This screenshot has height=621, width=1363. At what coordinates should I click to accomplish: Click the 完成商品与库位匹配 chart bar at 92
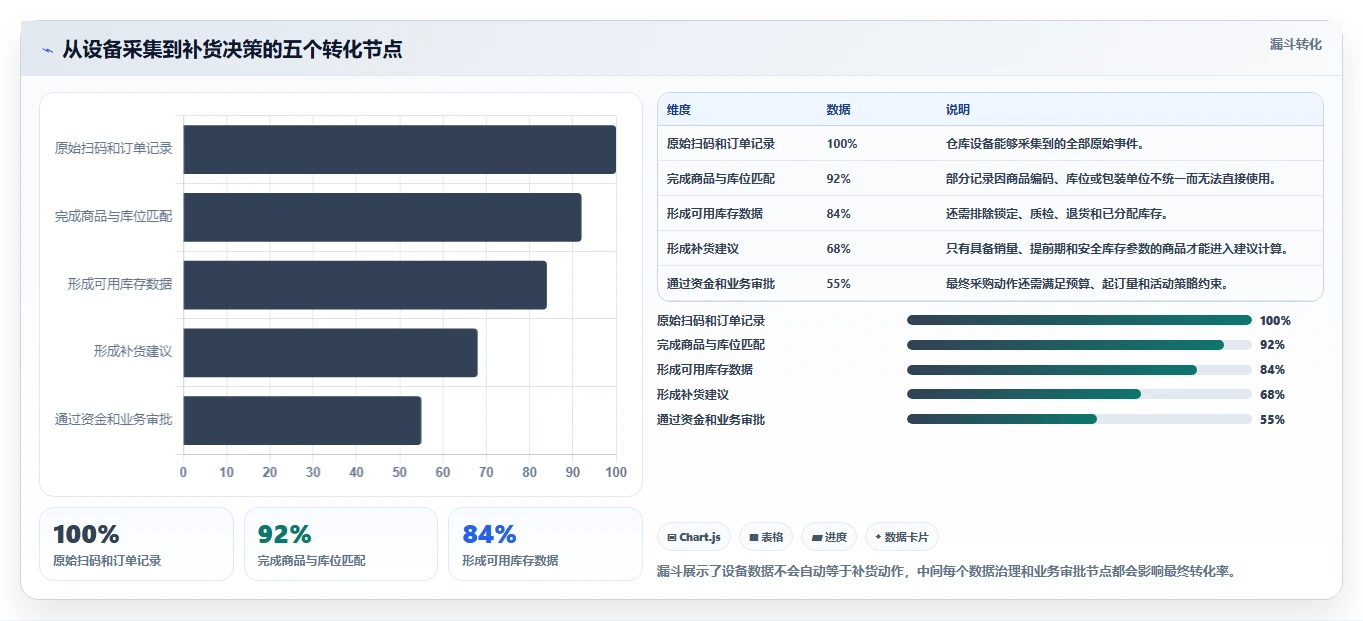point(382,217)
